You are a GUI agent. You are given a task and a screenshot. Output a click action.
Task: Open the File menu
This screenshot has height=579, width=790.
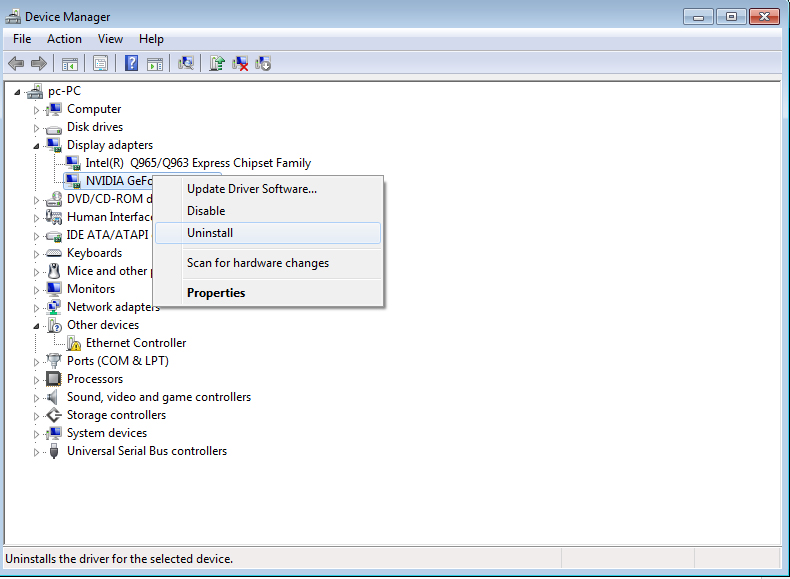click(22, 39)
